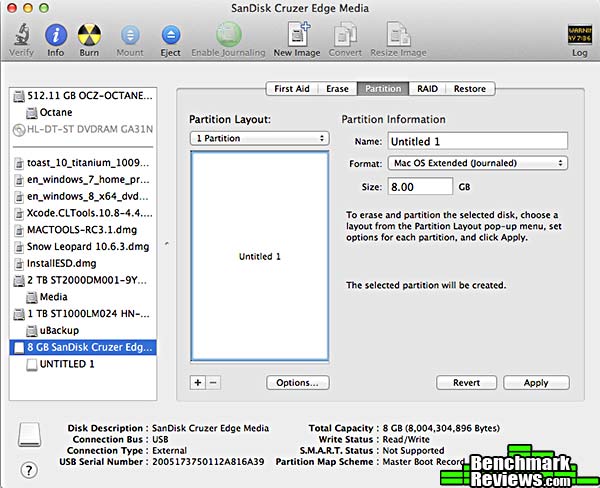Click the Apply button

536,383
